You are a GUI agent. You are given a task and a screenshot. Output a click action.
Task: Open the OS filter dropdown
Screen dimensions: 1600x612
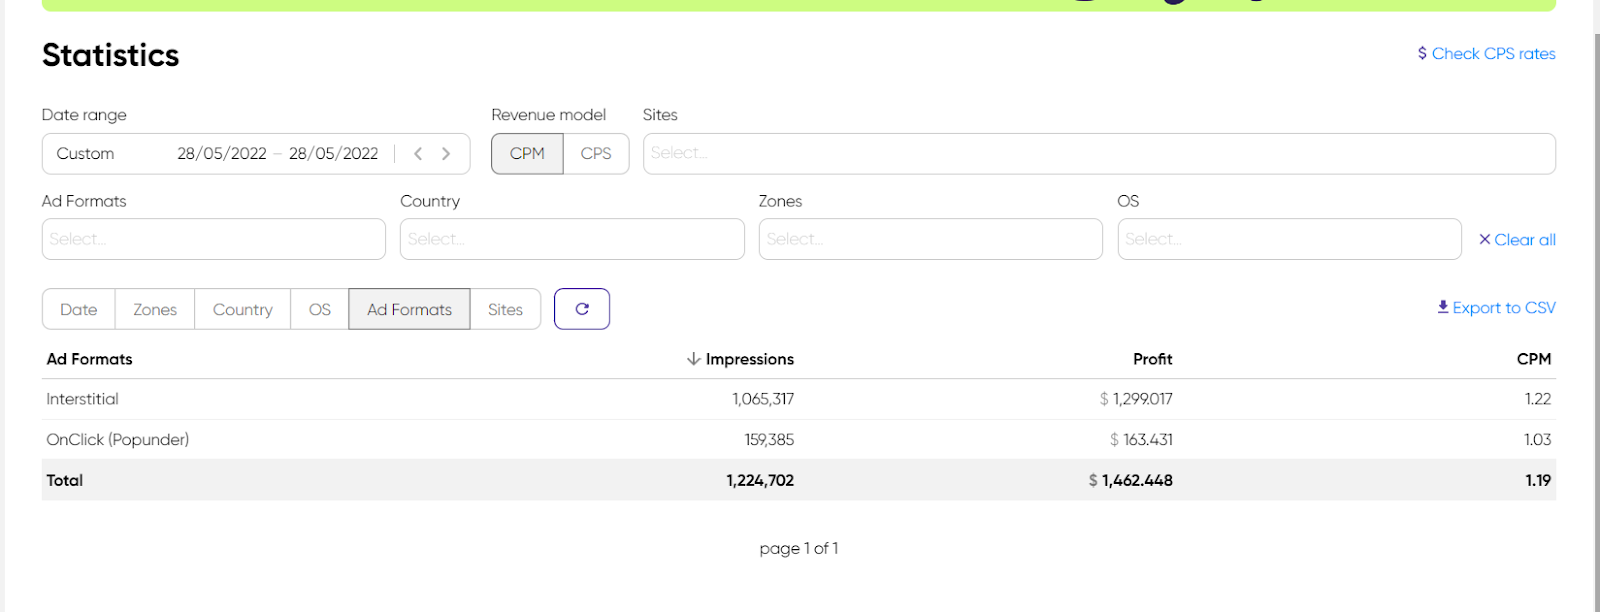(x=1289, y=240)
